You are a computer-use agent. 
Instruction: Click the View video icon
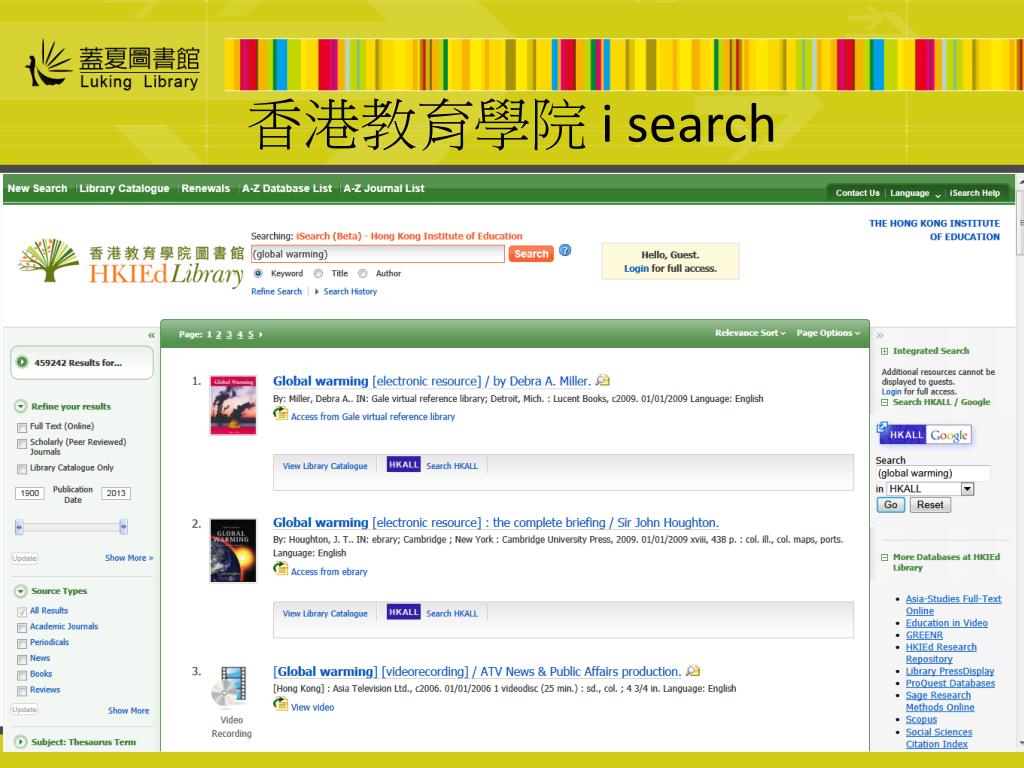tap(280, 705)
